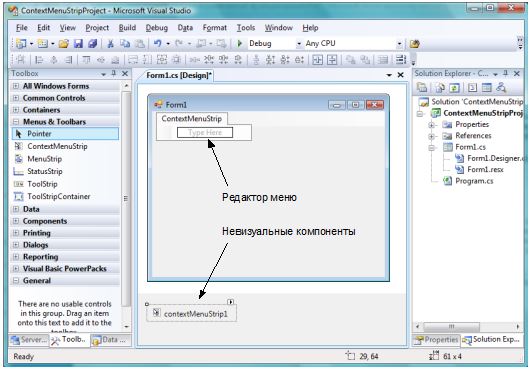
Task: Click the Paste icon in the toolbar
Action: 140,44
